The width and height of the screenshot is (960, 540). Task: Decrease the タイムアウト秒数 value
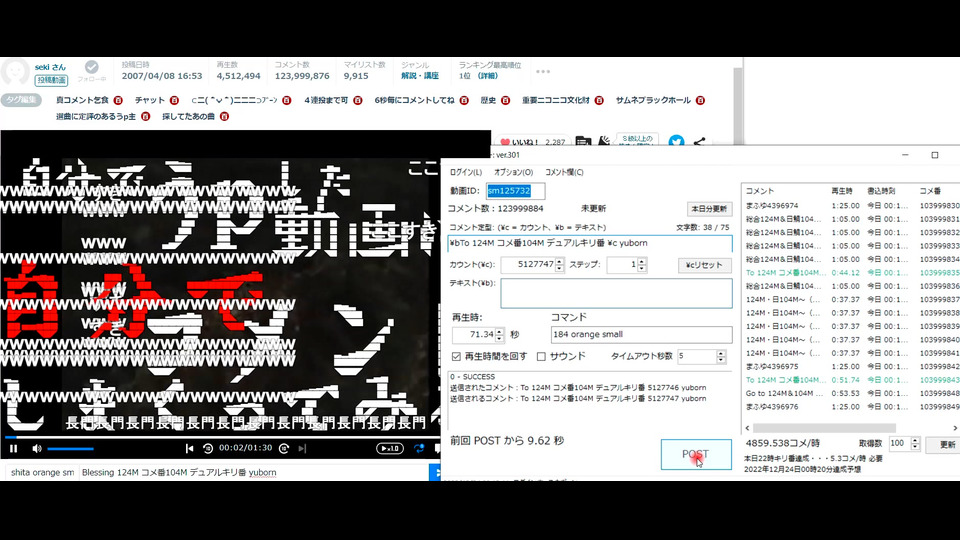coord(721,360)
